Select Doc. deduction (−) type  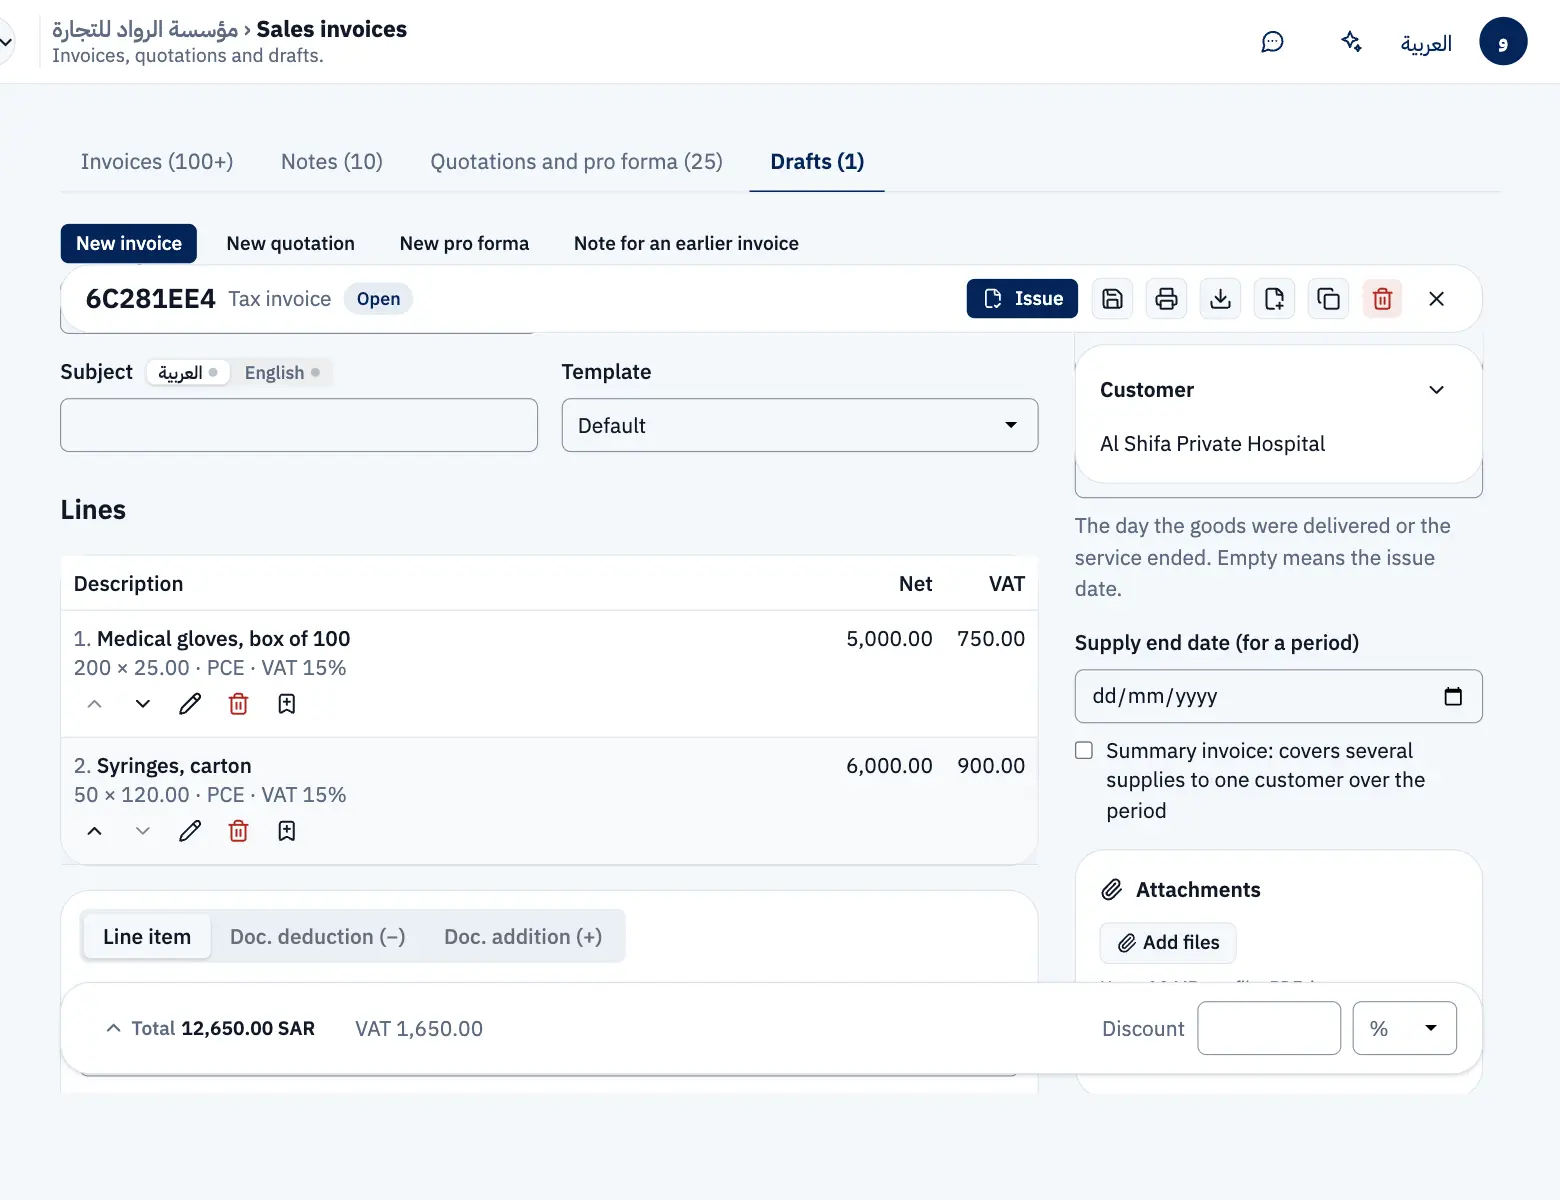tap(317, 937)
